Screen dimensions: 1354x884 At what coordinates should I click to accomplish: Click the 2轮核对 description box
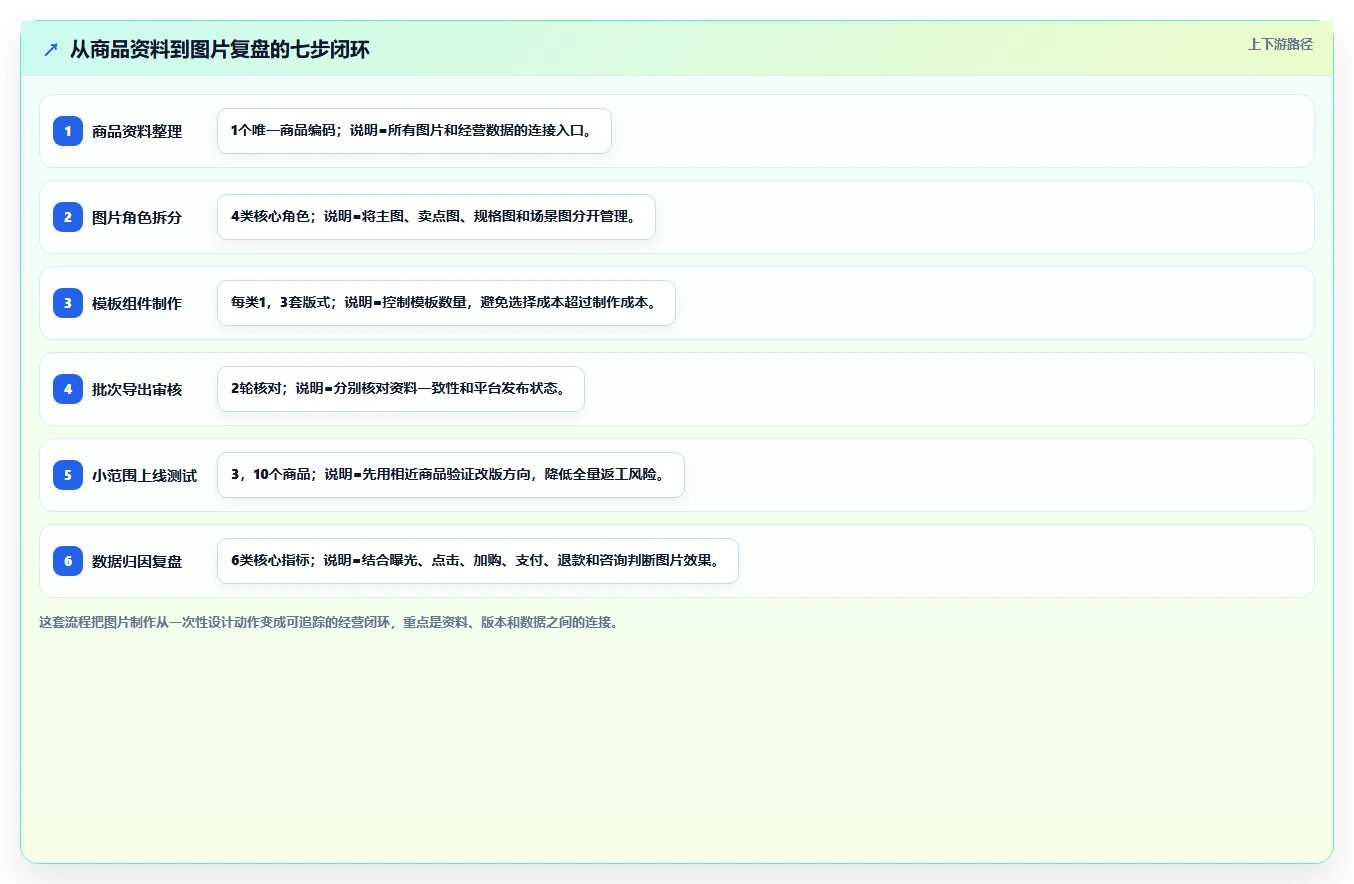pyautogui.click(x=400, y=389)
